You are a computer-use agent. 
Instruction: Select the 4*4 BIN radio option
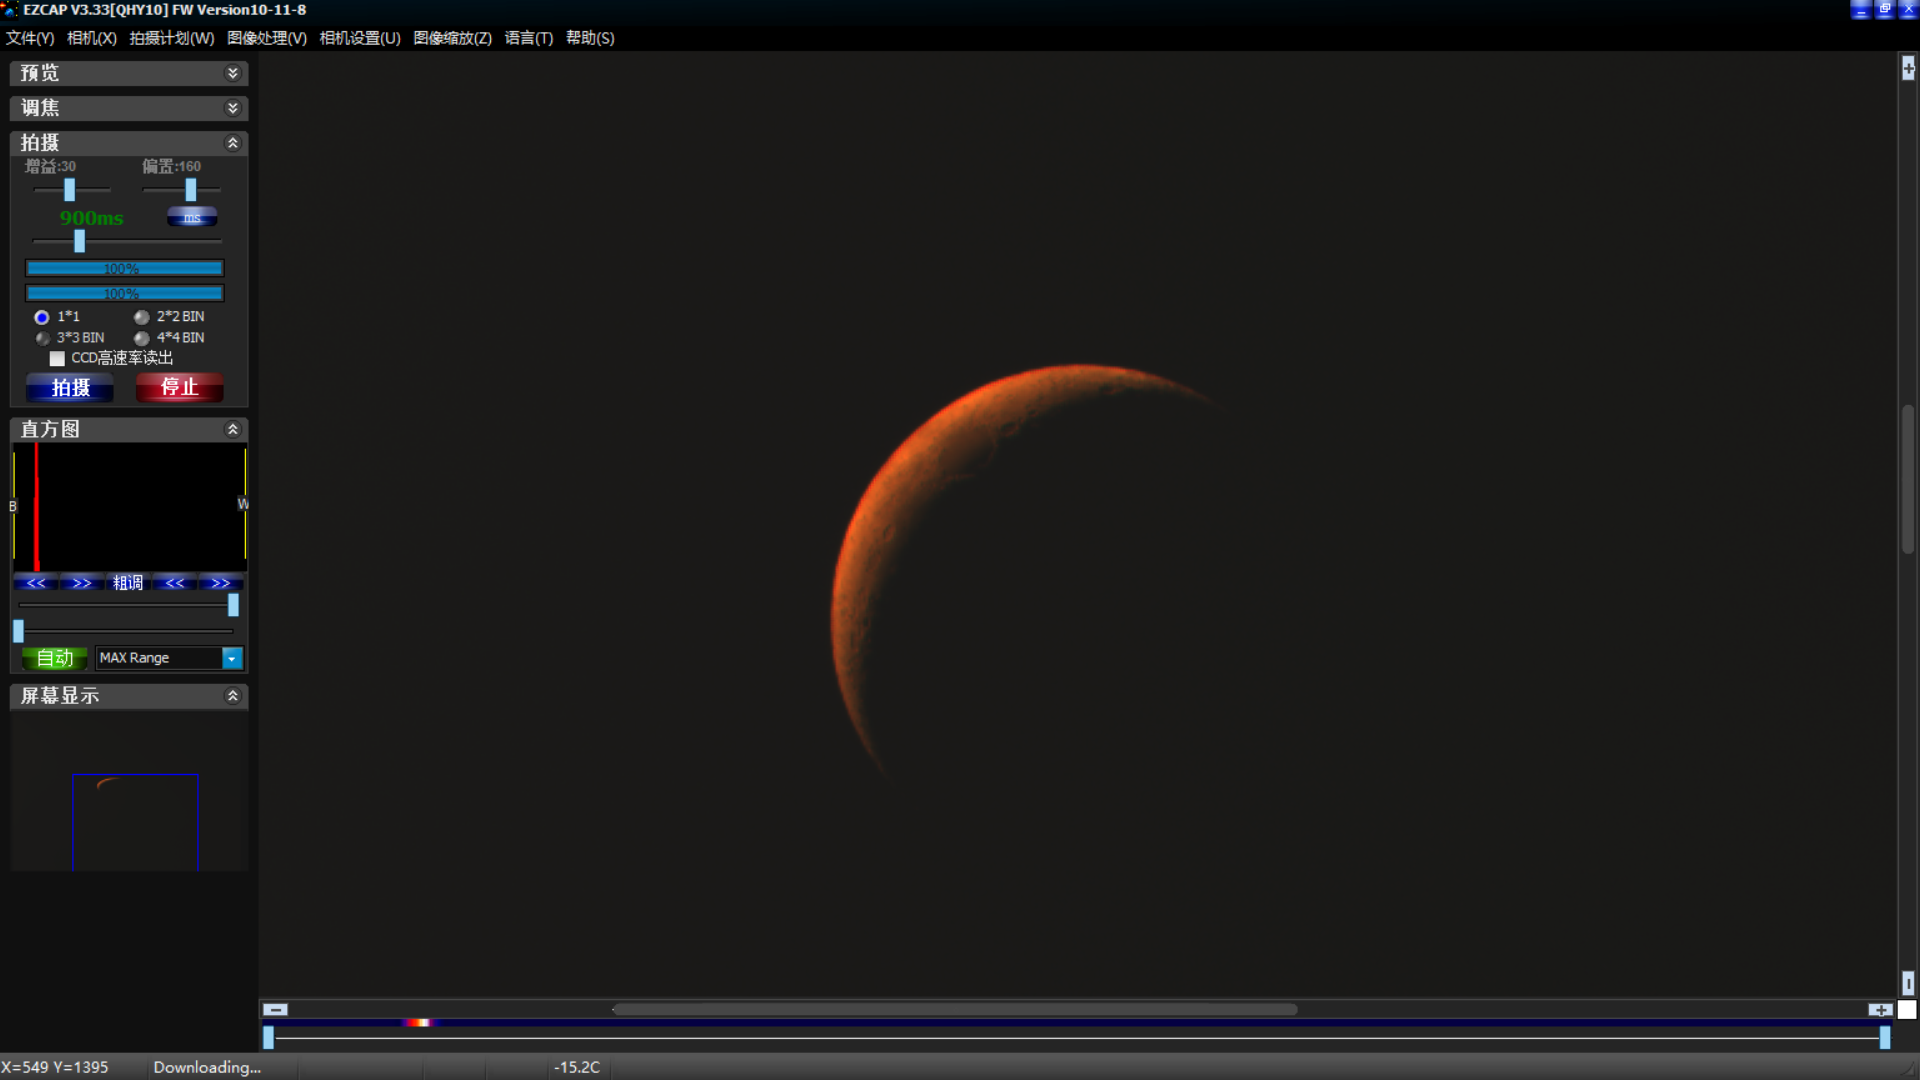pyautogui.click(x=142, y=338)
